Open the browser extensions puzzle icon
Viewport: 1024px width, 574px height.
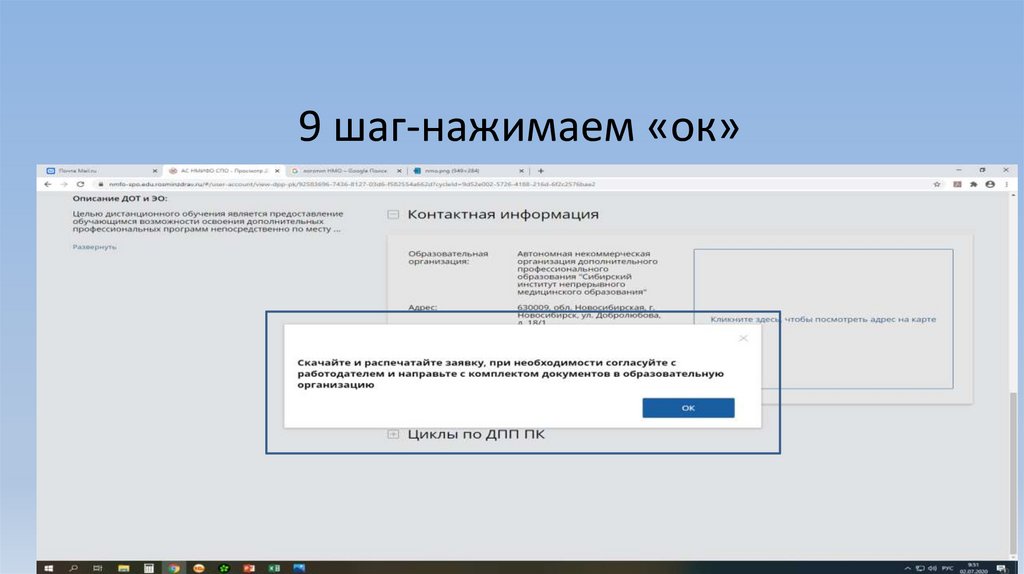pos(974,184)
